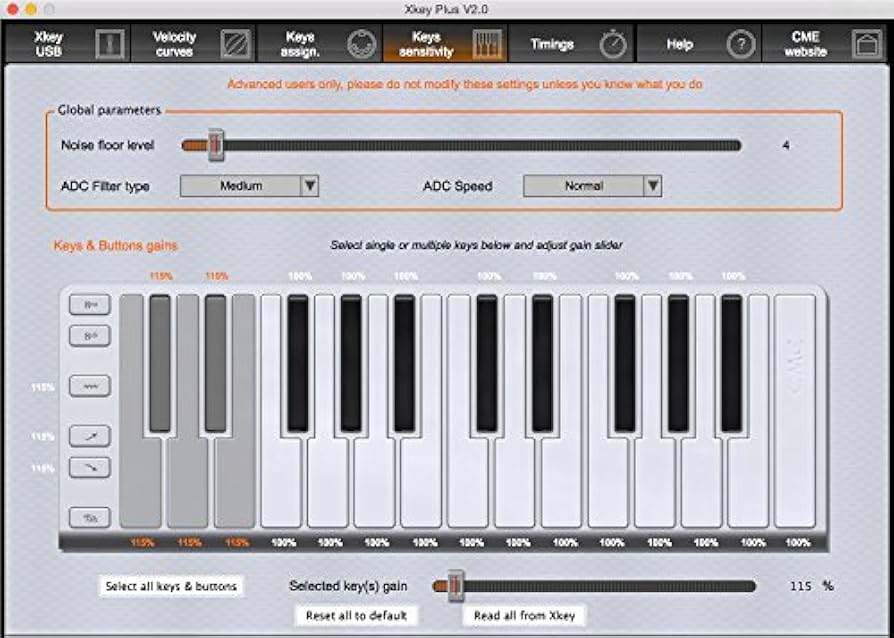Click Reset all to default
Image resolution: width=894 pixels, height=638 pixels.
point(356,616)
